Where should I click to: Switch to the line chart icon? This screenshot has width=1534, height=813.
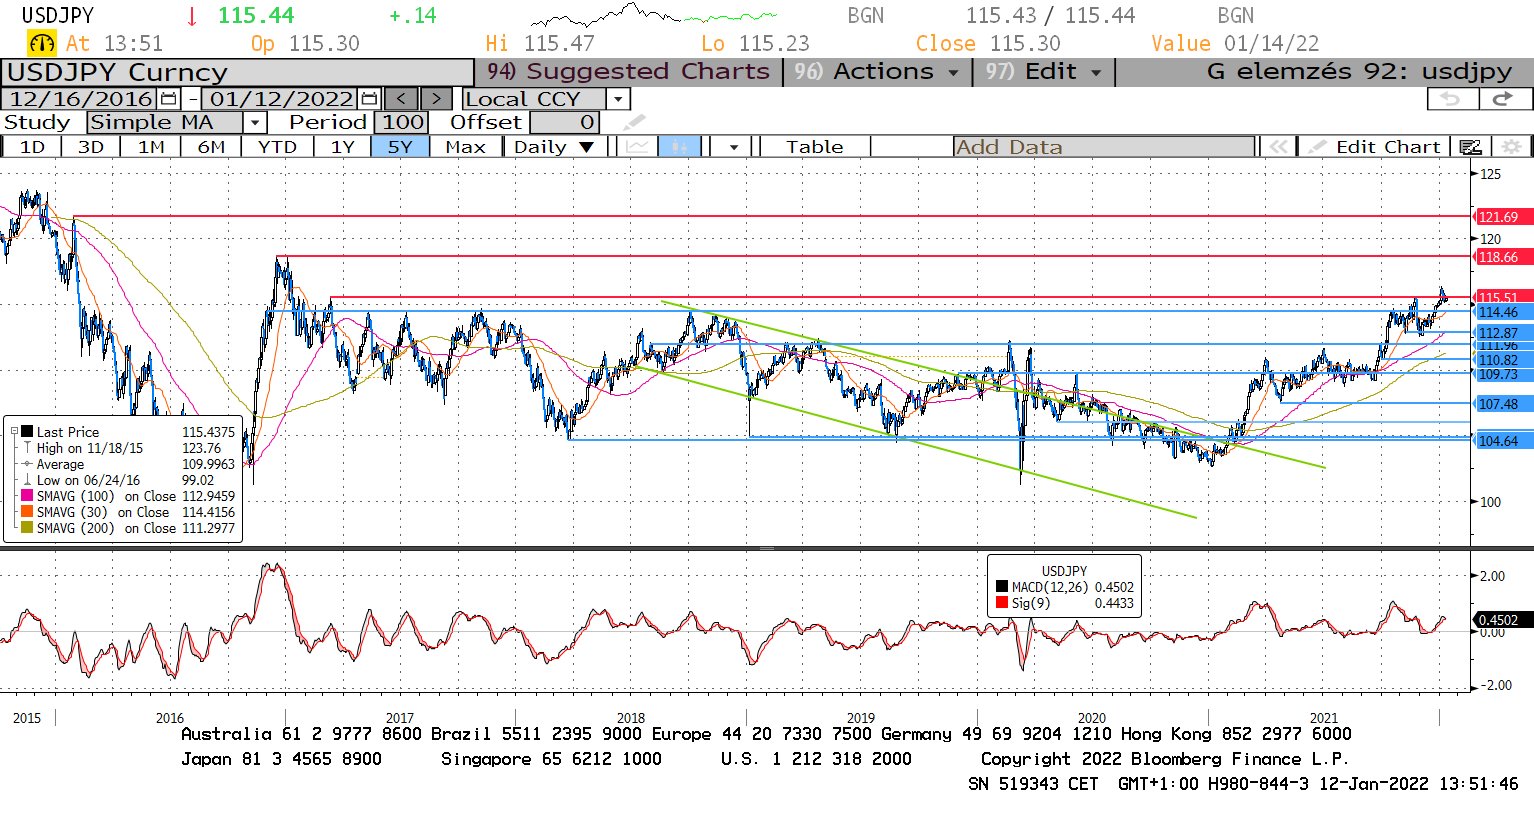pyautogui.click(x=637, y=147)
